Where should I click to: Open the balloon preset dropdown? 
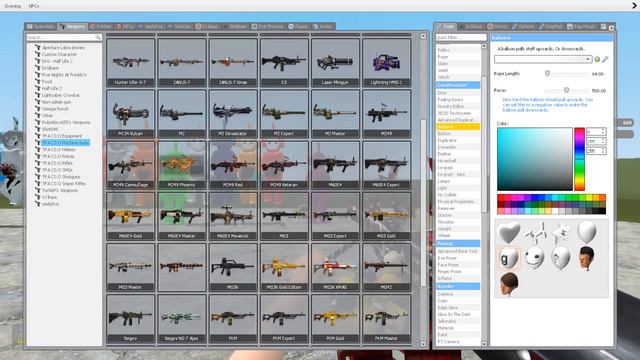point(543,60)
